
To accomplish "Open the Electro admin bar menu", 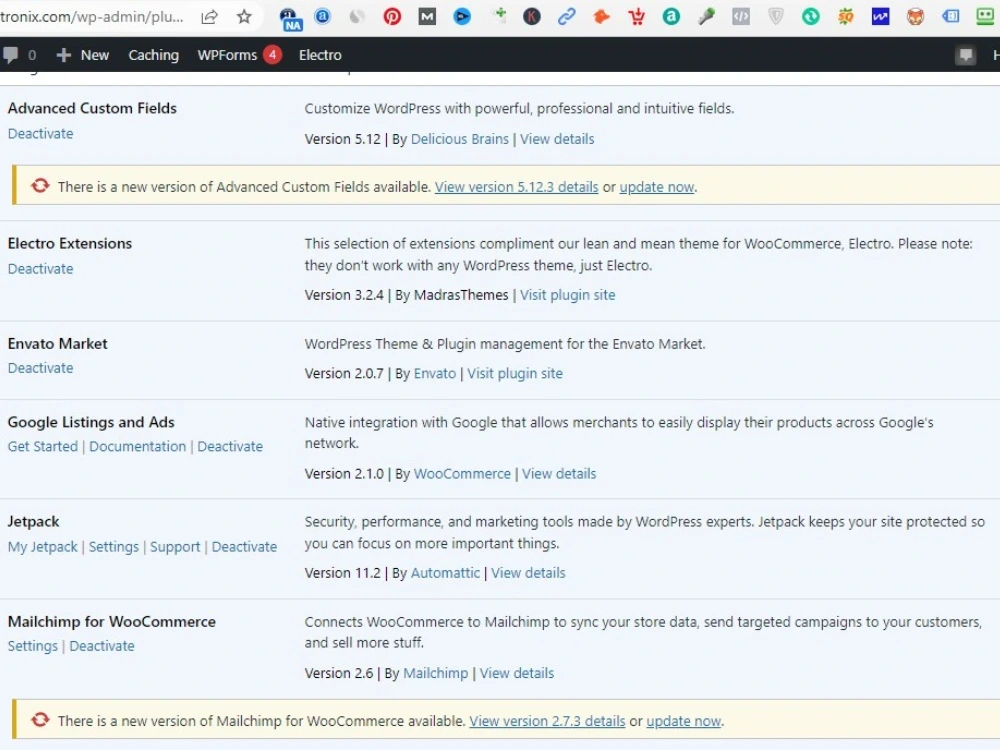I will coord(320,55).
